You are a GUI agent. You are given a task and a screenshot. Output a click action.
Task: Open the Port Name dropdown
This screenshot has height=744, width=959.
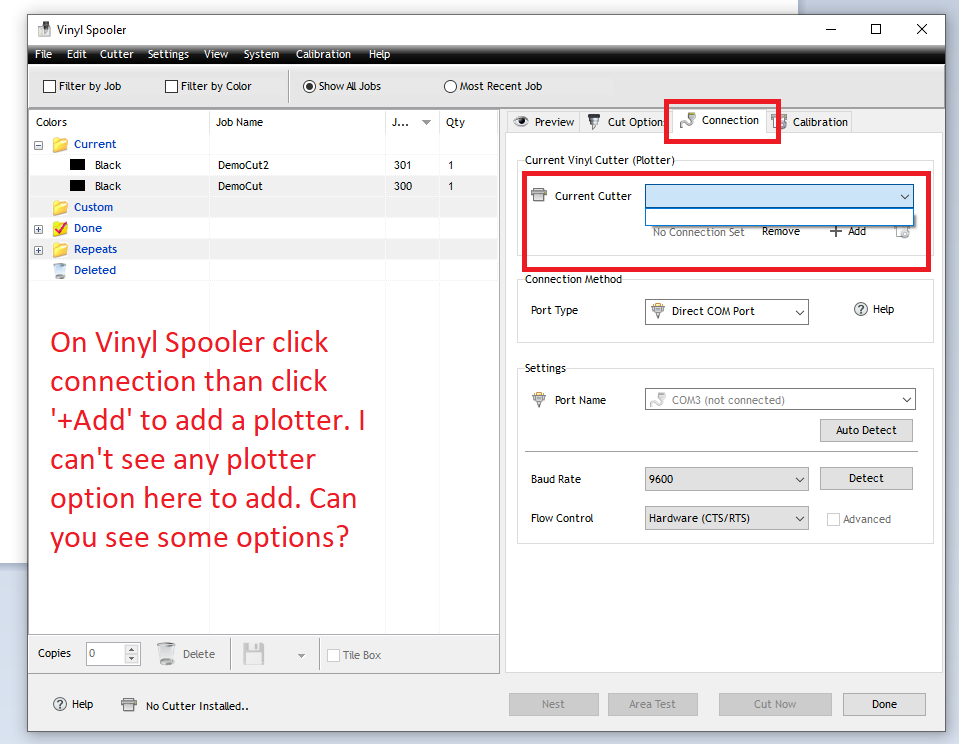coord(780,400)
